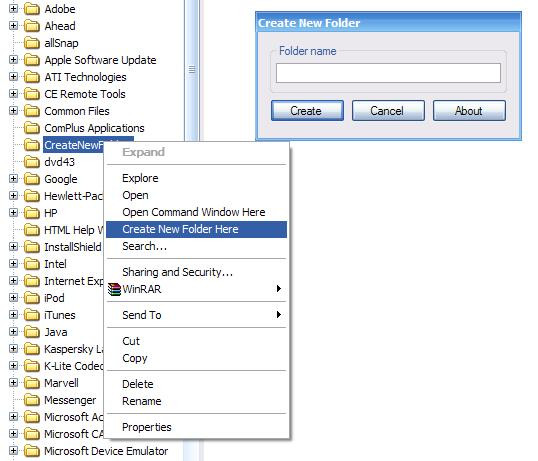Screen dimensions: 538x461
Task: Click the Ahead folder icon
Action: 32,26
